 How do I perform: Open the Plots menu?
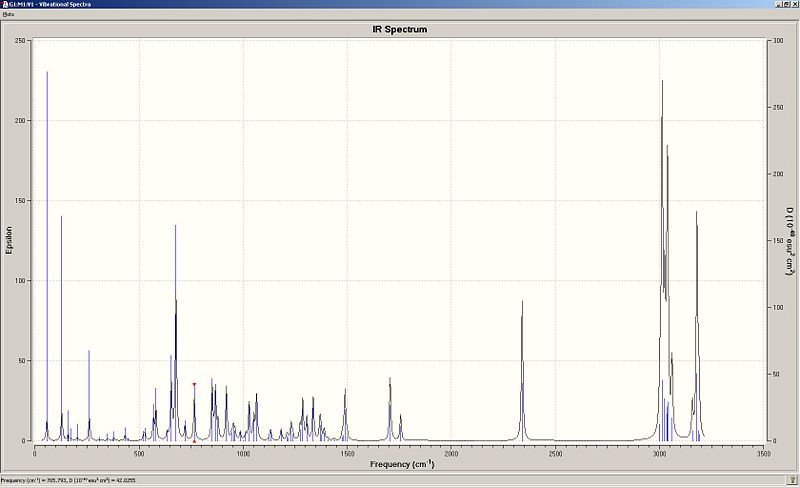click(8, 14)
